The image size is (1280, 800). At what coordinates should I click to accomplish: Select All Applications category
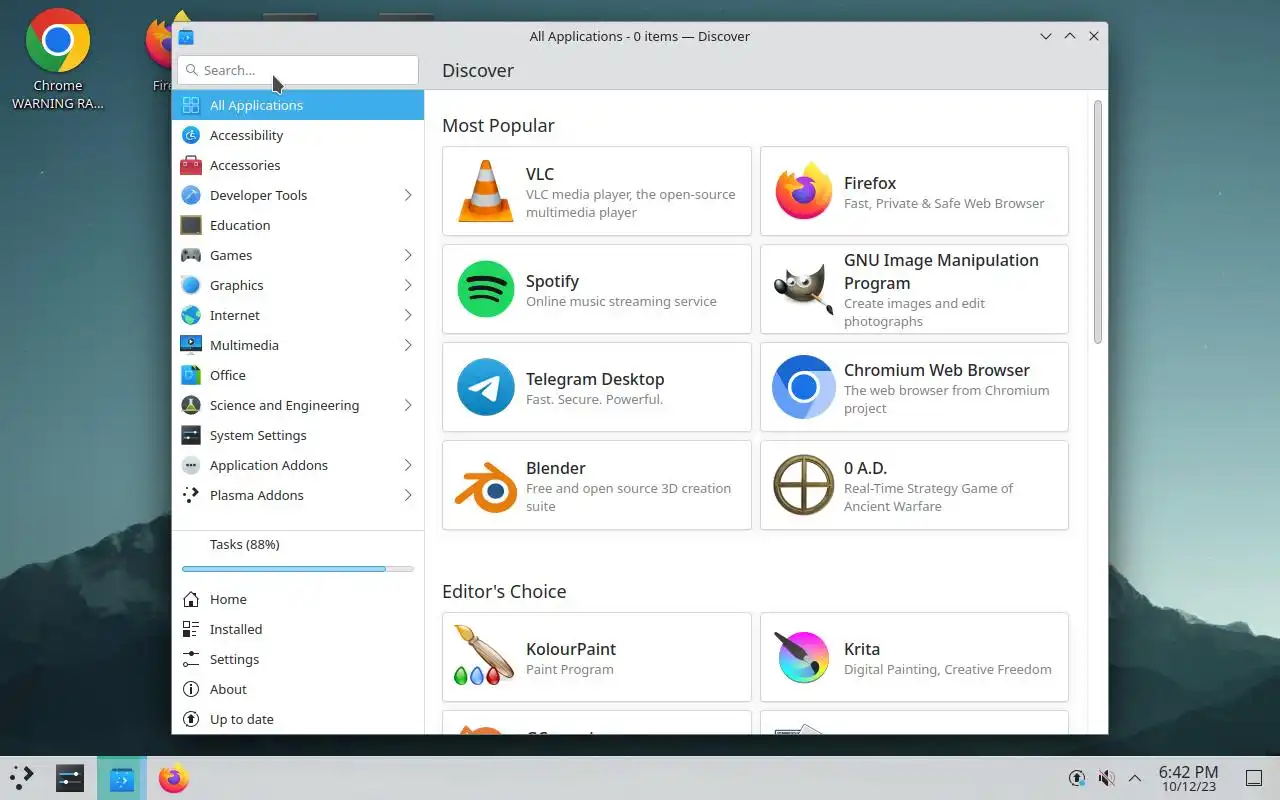pos(298,105)
